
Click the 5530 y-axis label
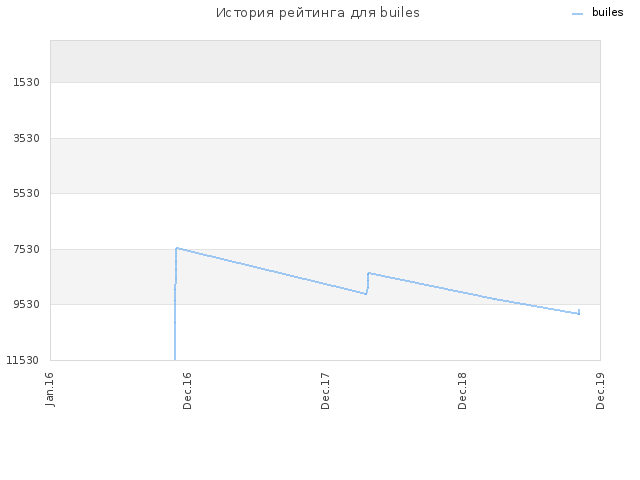click(x=26, y=193)
